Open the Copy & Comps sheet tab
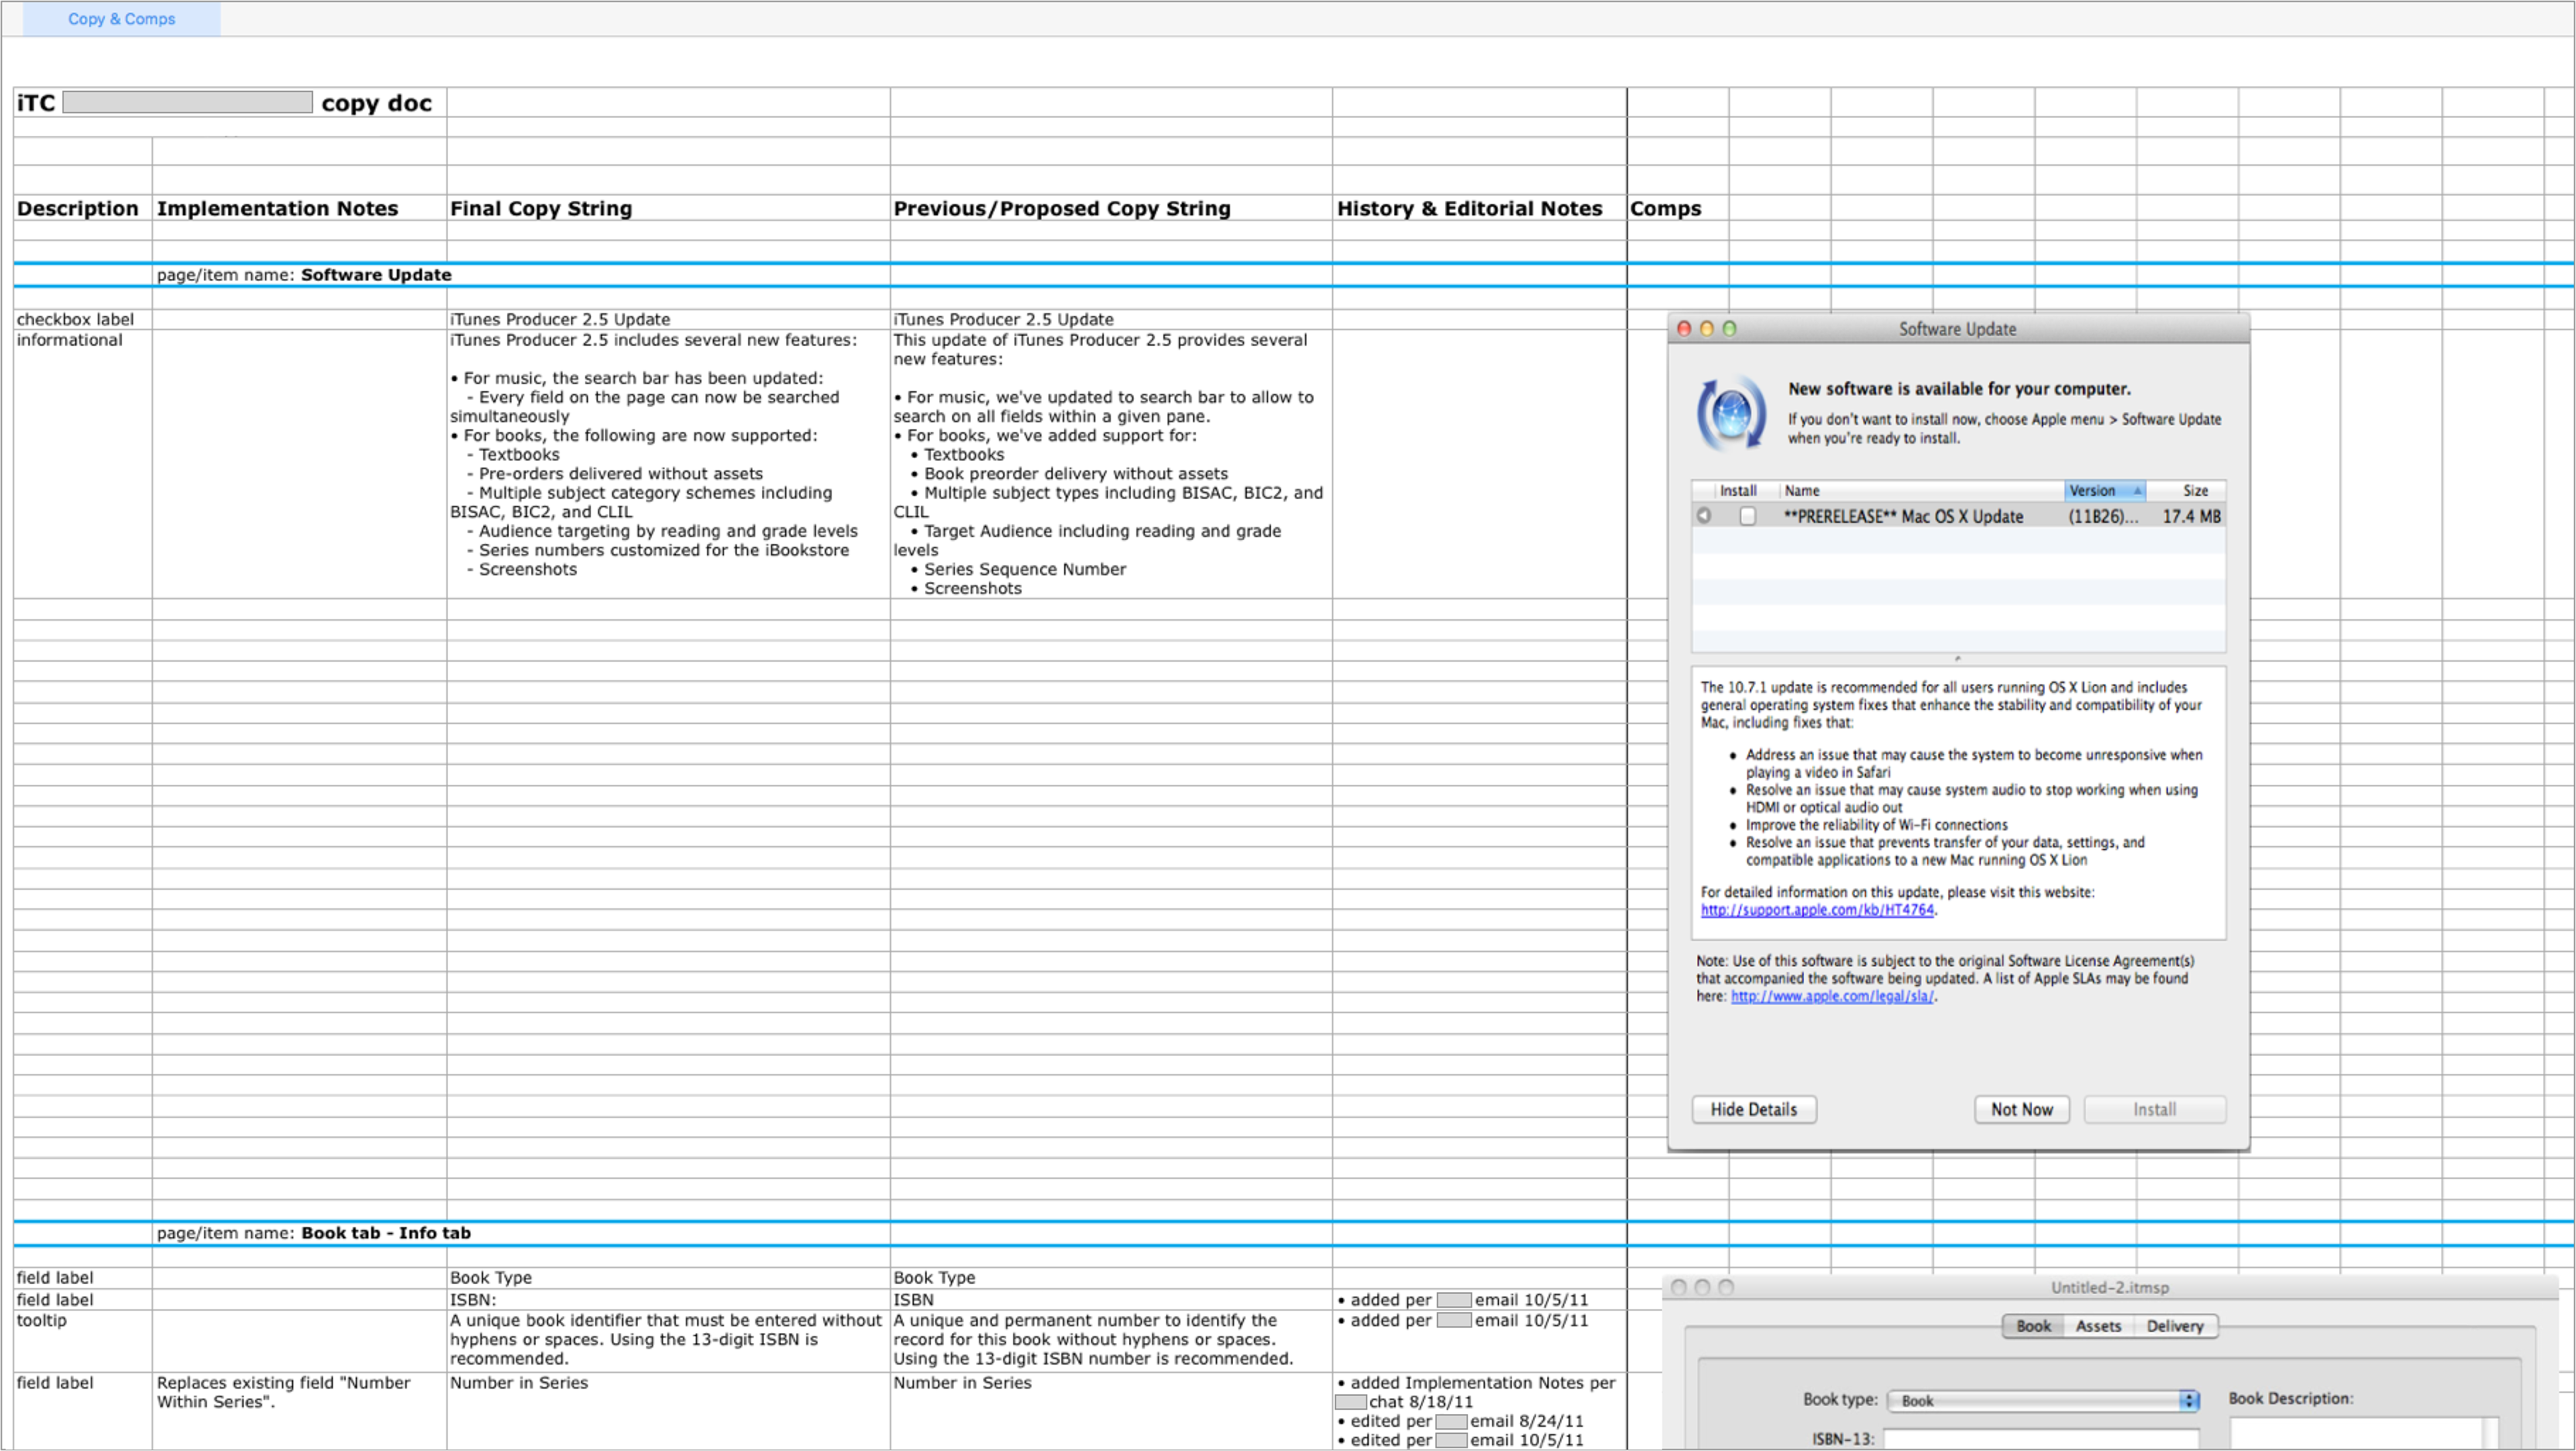This screenshot has width=2576, height=1451. point(121,19)
